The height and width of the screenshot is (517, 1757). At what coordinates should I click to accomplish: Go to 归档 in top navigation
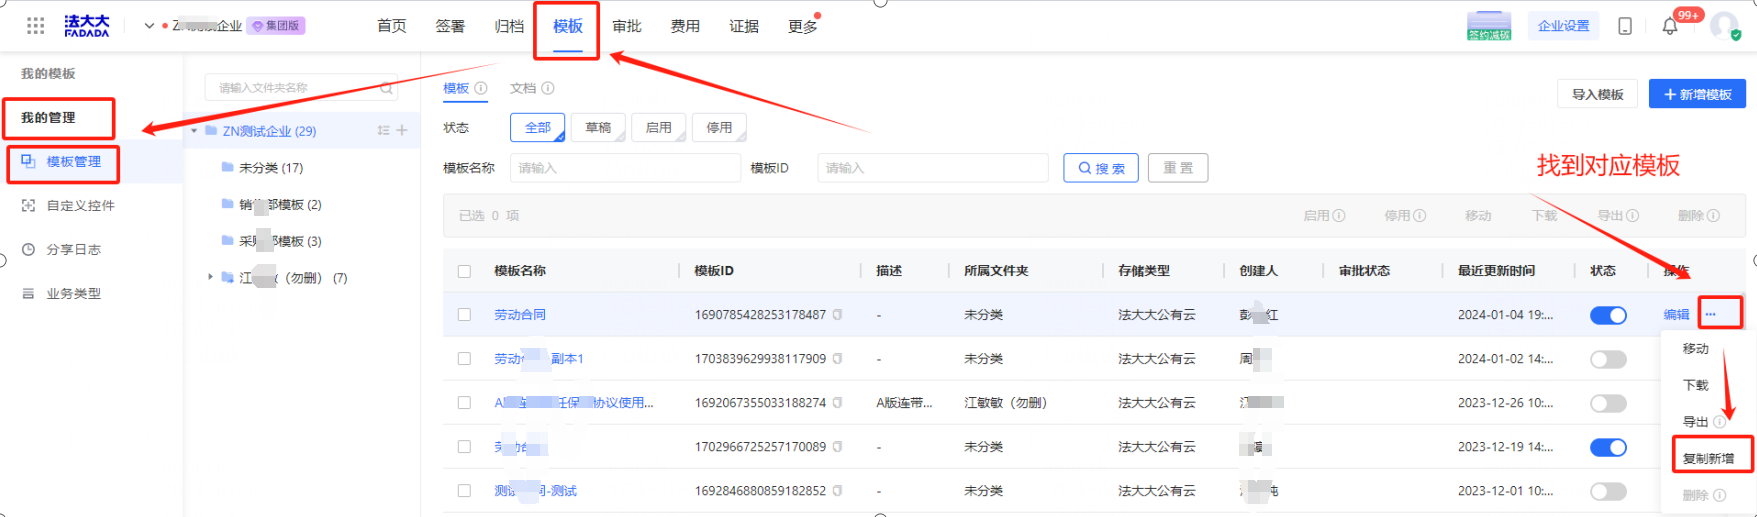[509, 27]
